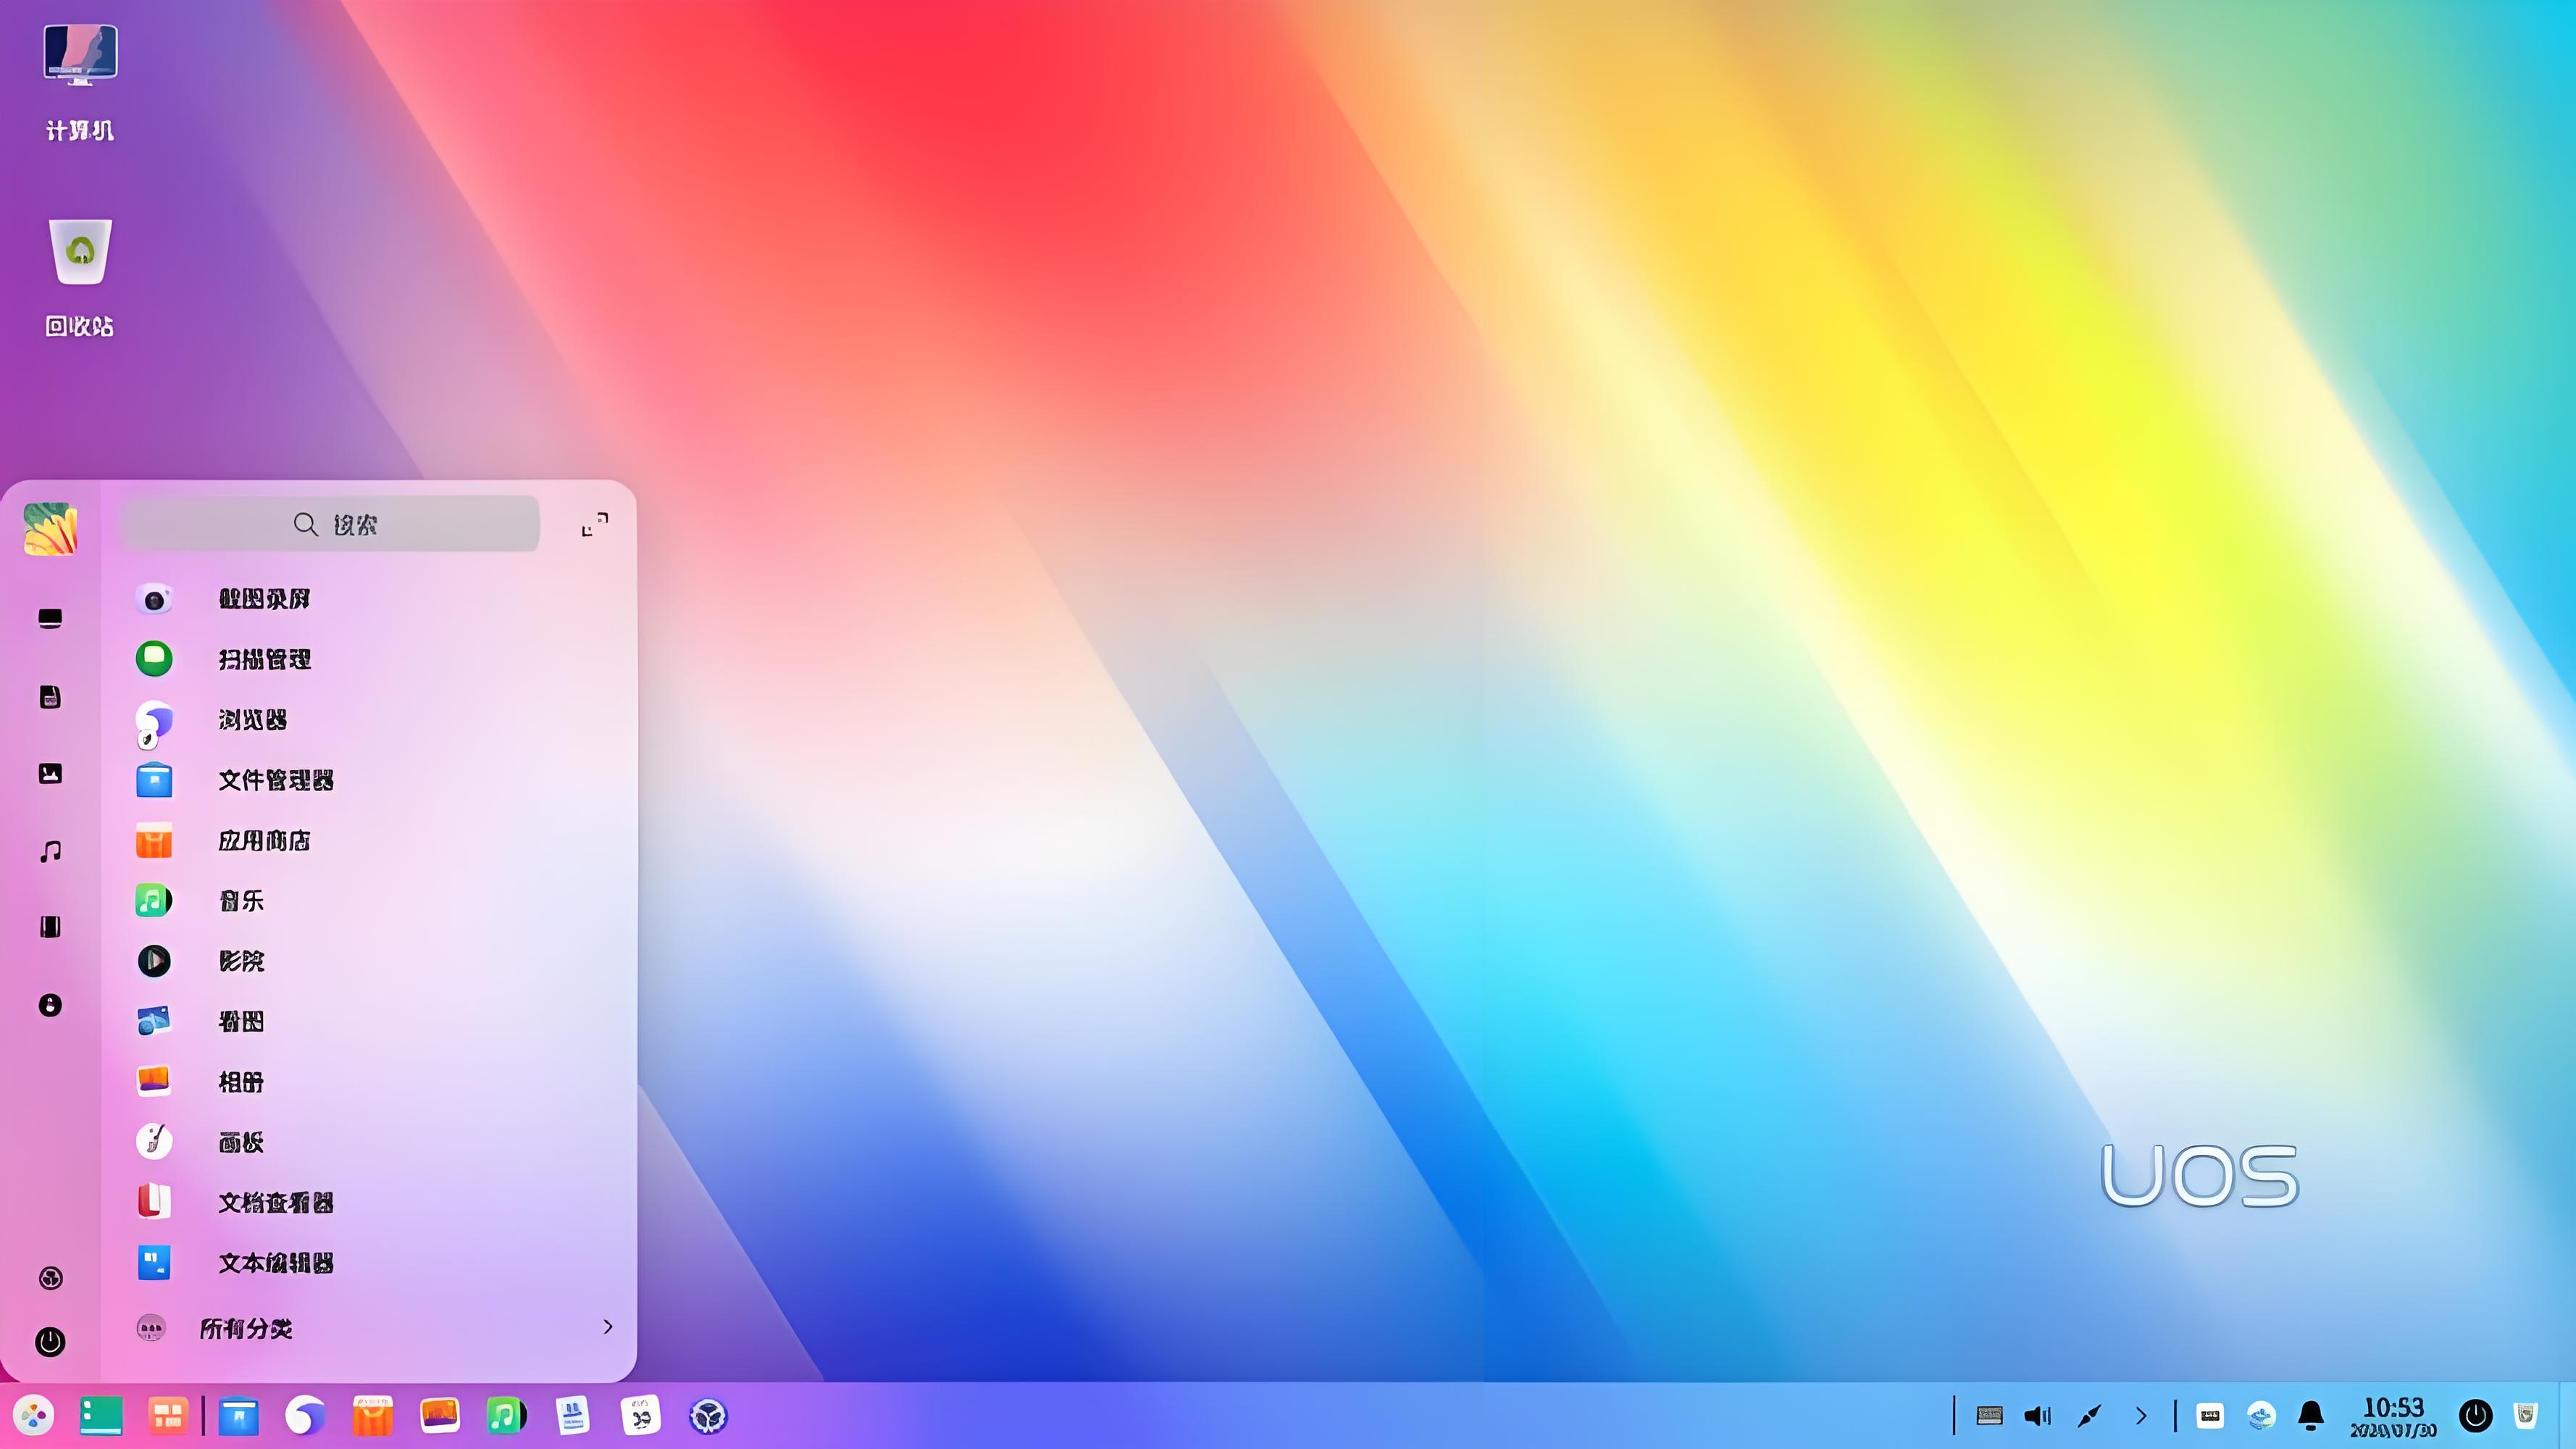
Task: Open Videos folder icon in launcher sidebar
Action: [x=50, y=927]
